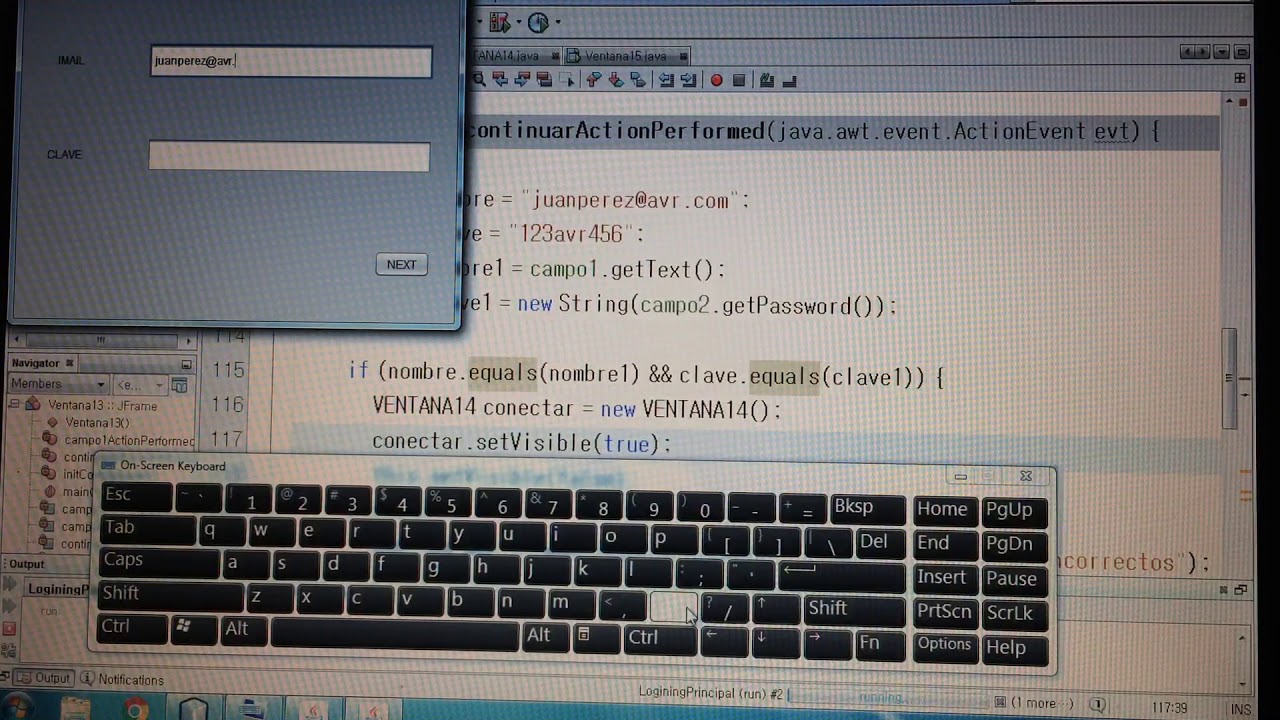Open Chrome from the Windows taskbar
Screen dimensions: 1280x720
136,708
